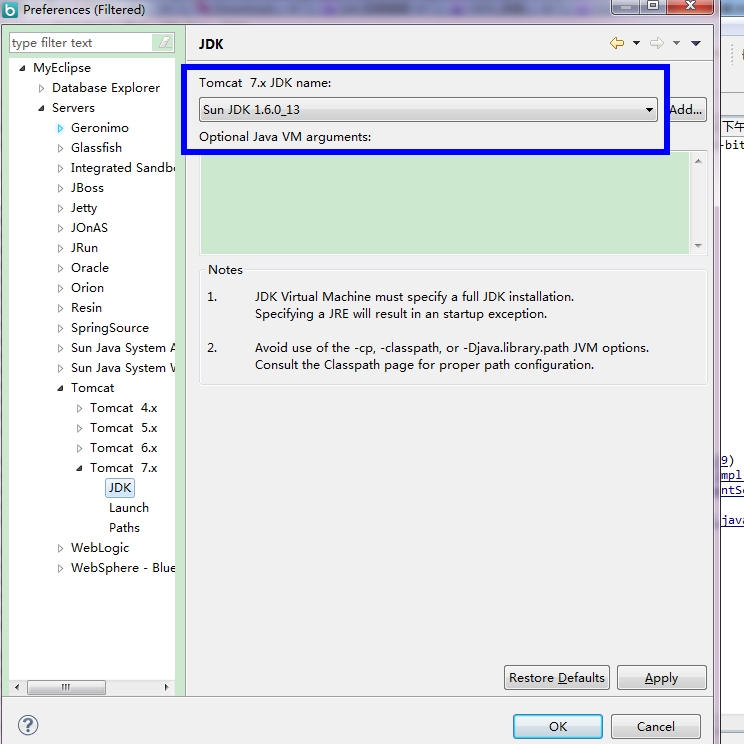Expand the Jetty server node

tap(60, 208)
